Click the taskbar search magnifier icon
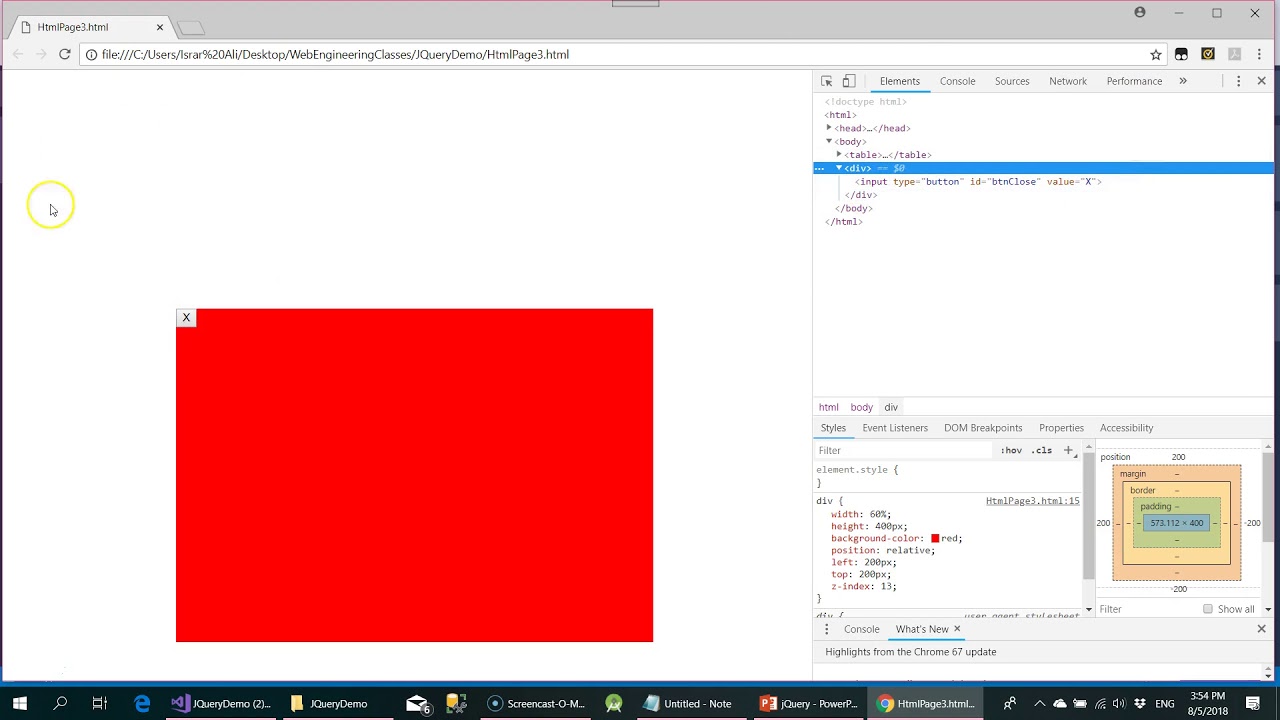1280x720 pixels. pos(60,703)
